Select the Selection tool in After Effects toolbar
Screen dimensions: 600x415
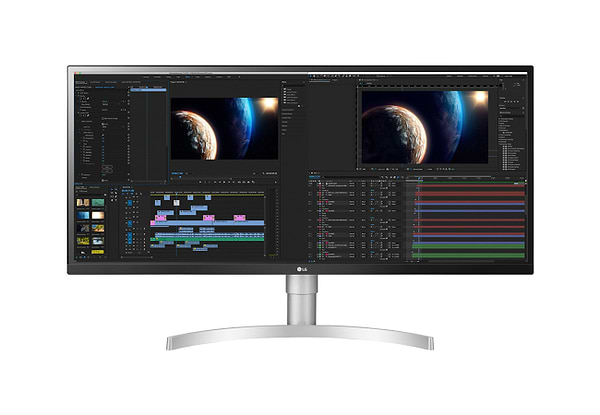(312, 77)
